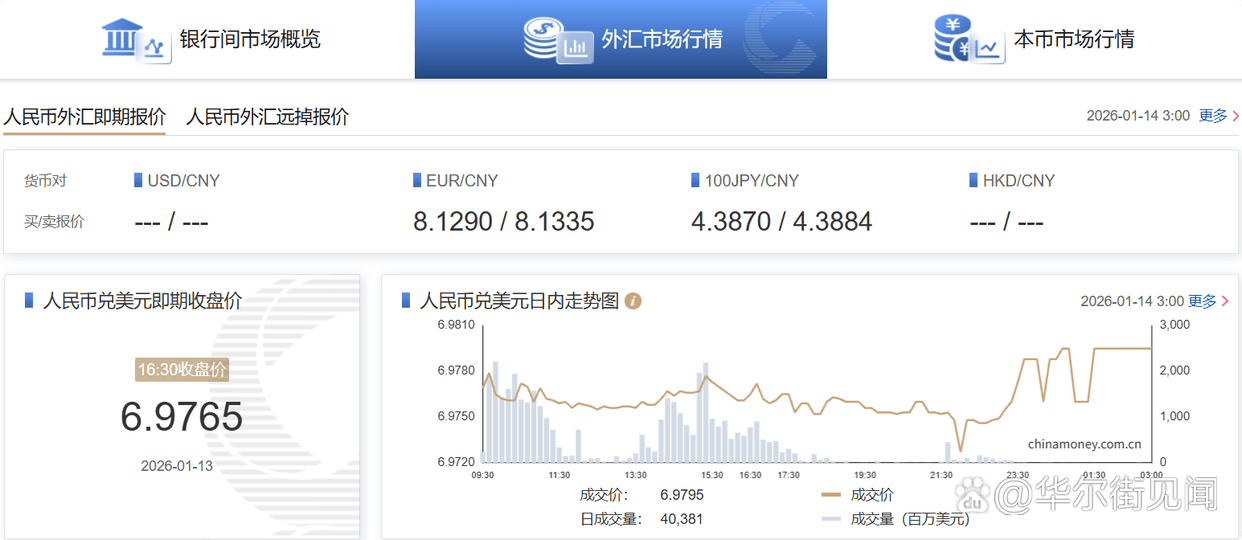
Task: Click the 100JPY/CNY quote 4.3870 / 4.3884
Action: click(x=781, y=221)
